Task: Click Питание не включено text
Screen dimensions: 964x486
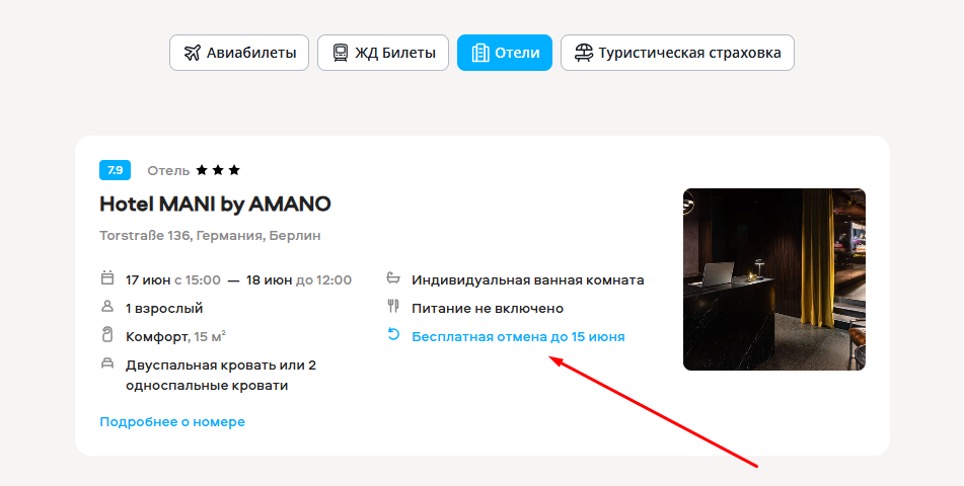Action: 488,308
